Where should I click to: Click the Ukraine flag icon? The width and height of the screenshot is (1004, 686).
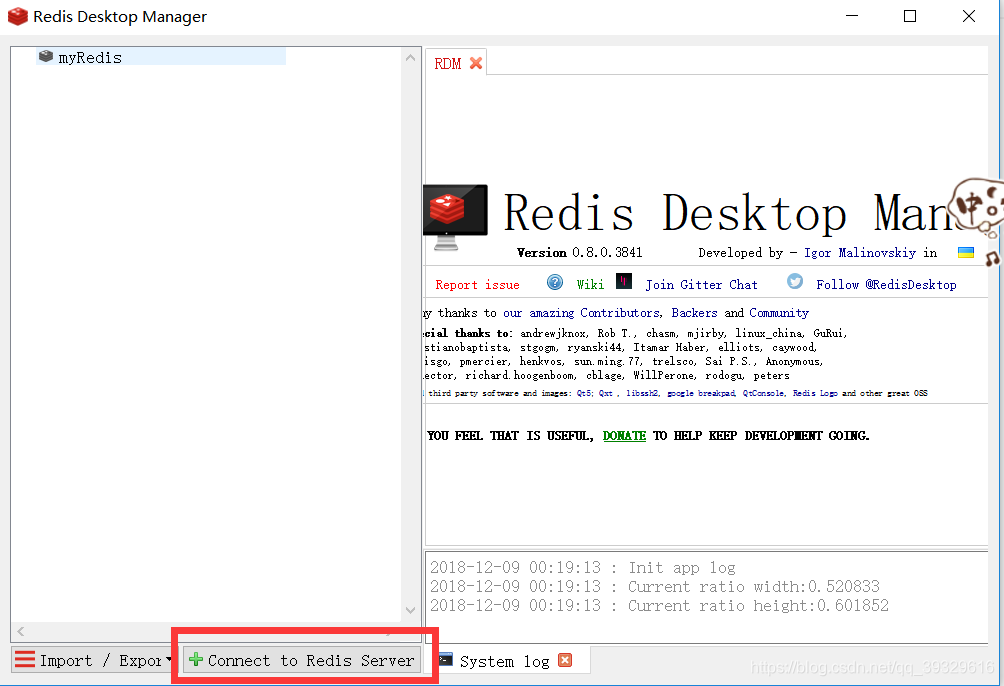(966, 252)
